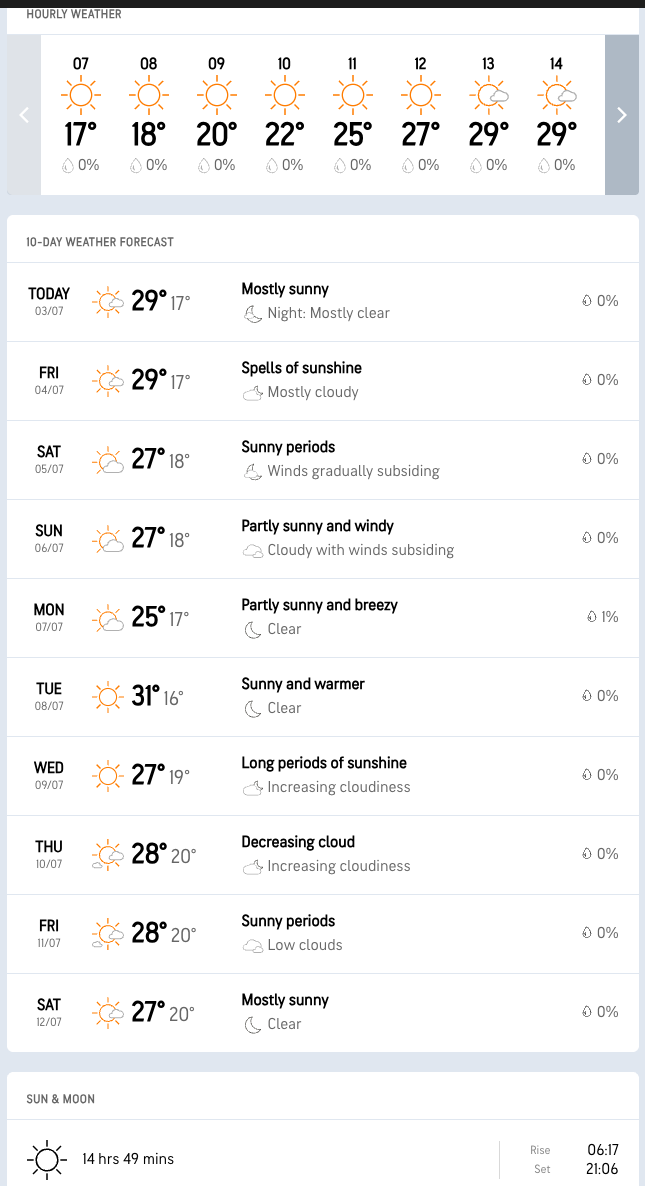Click the sun icon in Tuesday 08/07 row

click(x=107, y=696)
